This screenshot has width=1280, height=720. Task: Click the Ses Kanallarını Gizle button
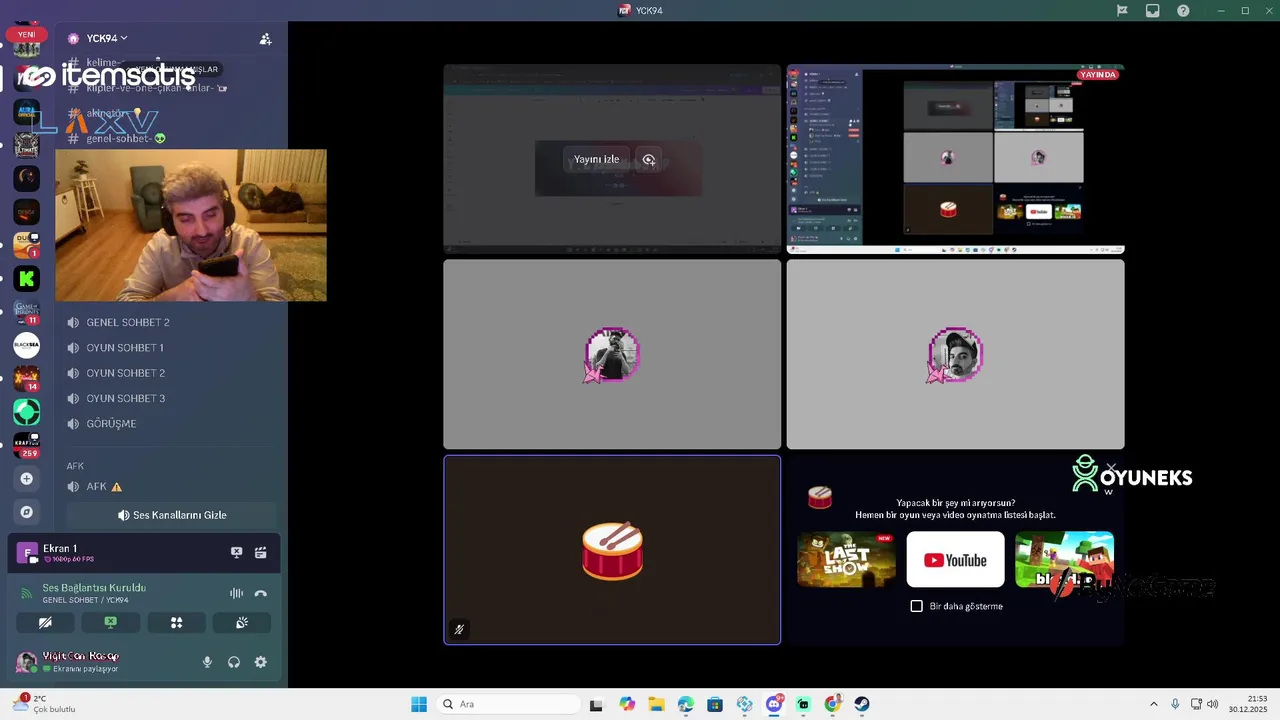(x=171, y=515)
